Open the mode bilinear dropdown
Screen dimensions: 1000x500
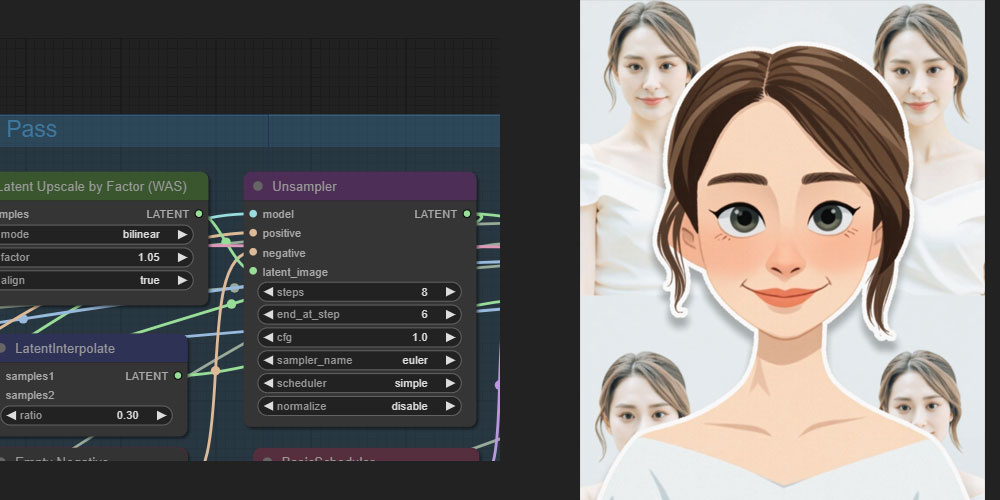(x=96, y=235)
